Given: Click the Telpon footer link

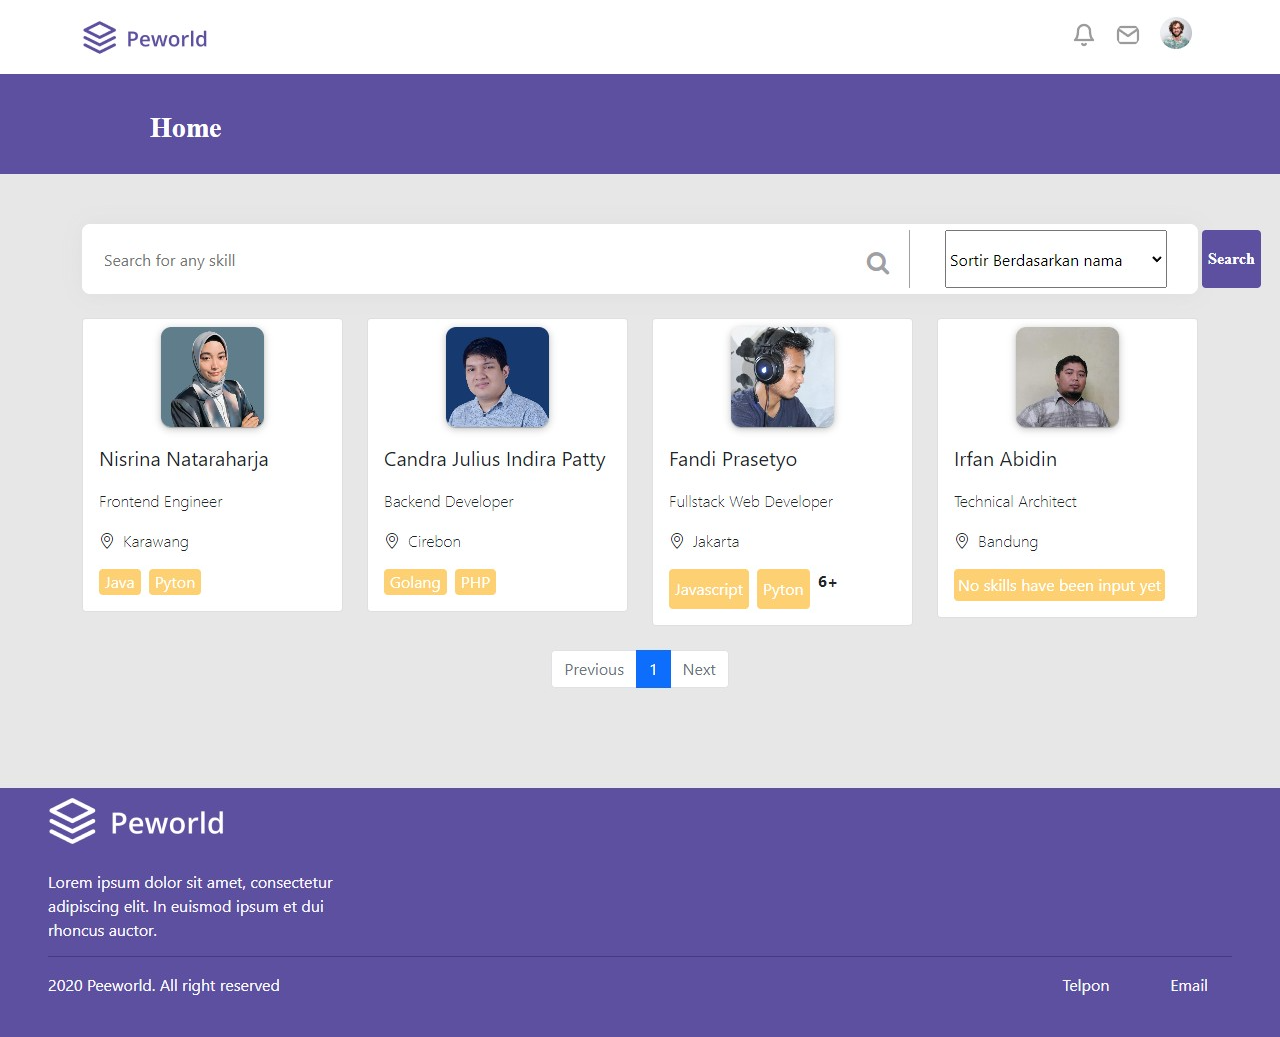Looking at the screenshot, I should click(1086, 986).
